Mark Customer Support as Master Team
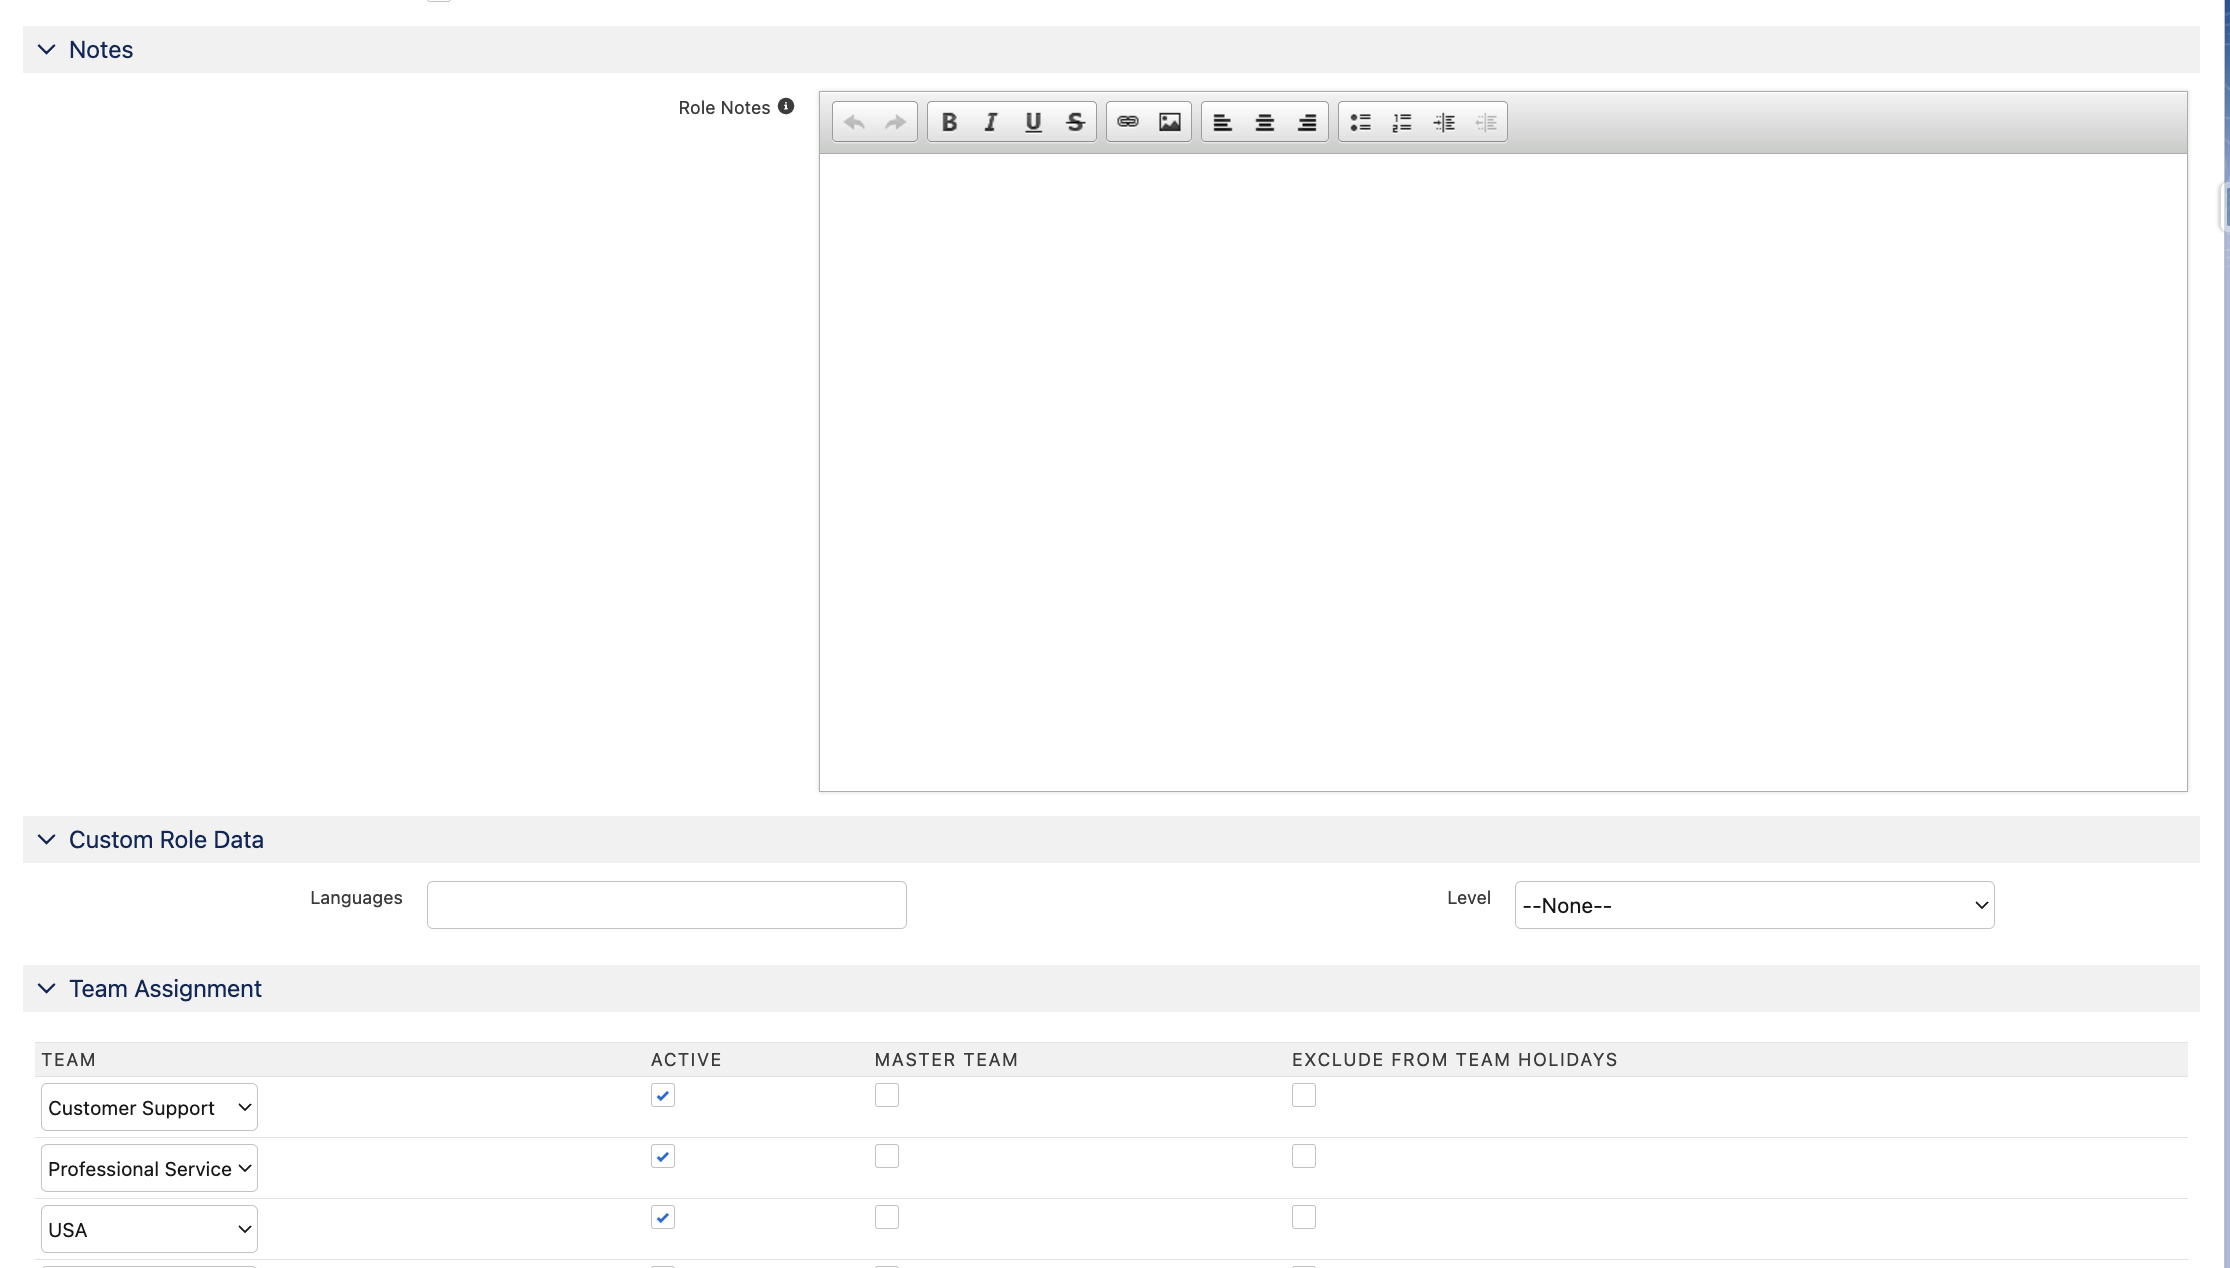This screenshot has height=1268, width=2230. [x=887, y=1095]
